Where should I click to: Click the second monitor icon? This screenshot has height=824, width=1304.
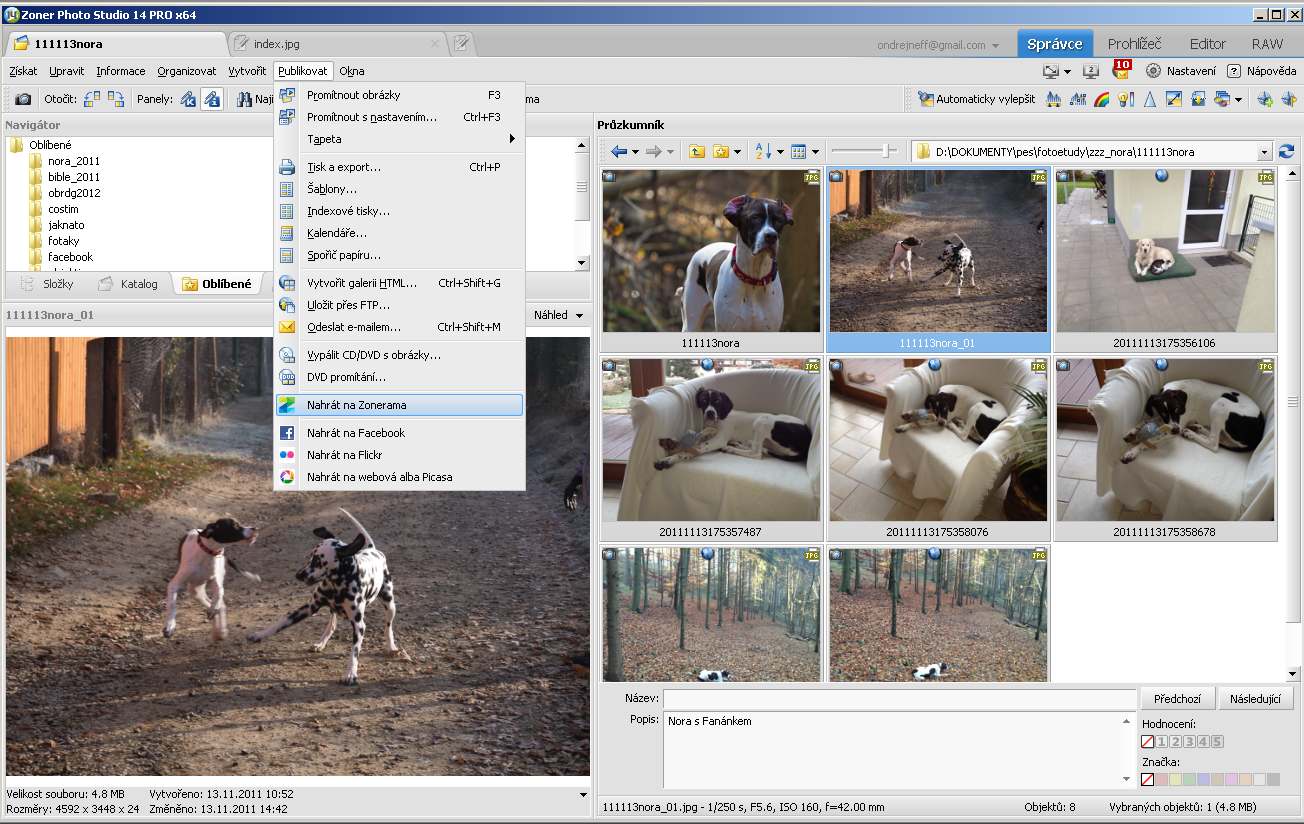(1091, 71)
